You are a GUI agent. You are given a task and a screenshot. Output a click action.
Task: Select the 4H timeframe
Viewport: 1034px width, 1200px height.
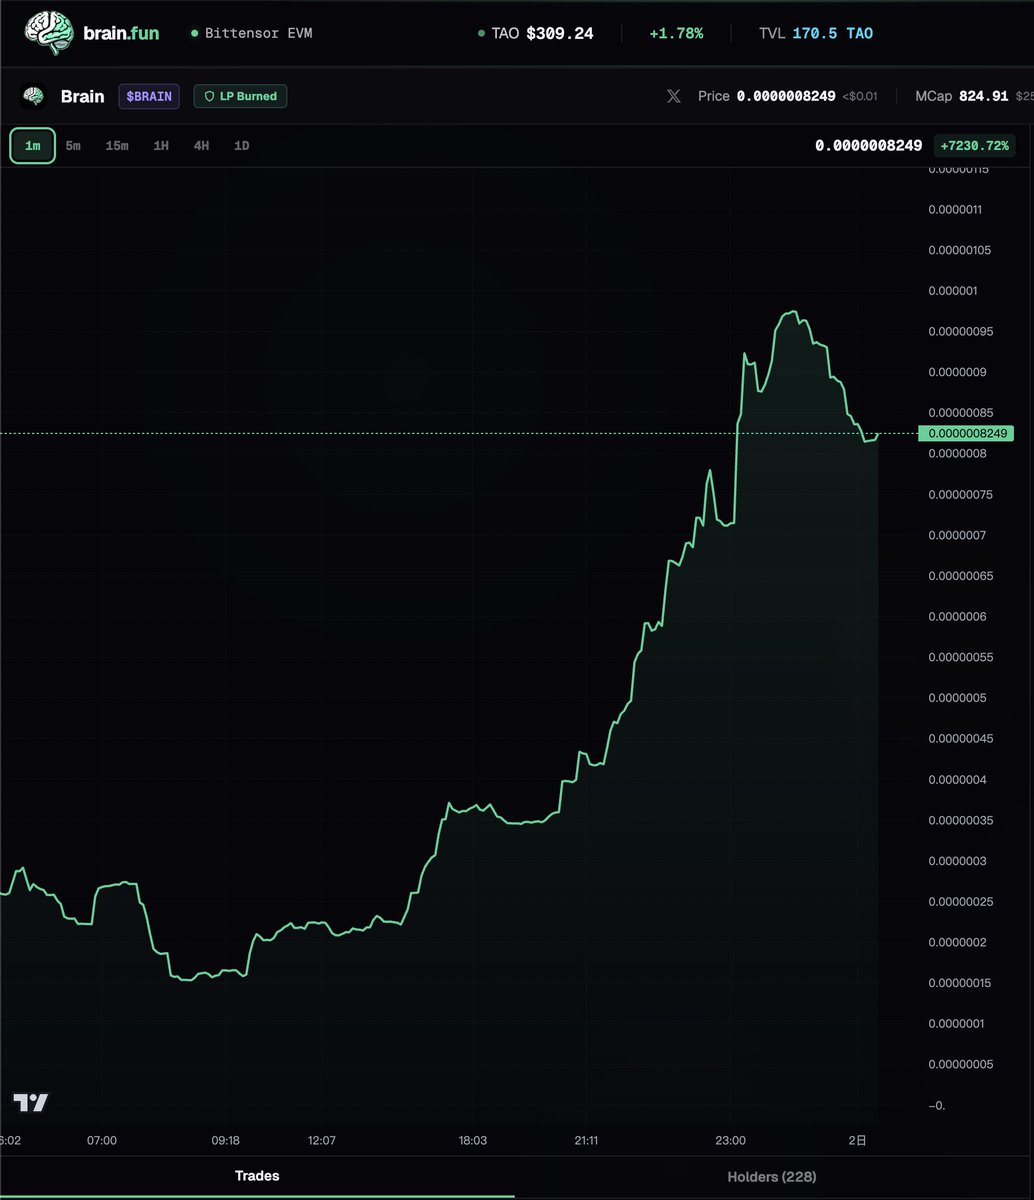[x=202, y=146]
